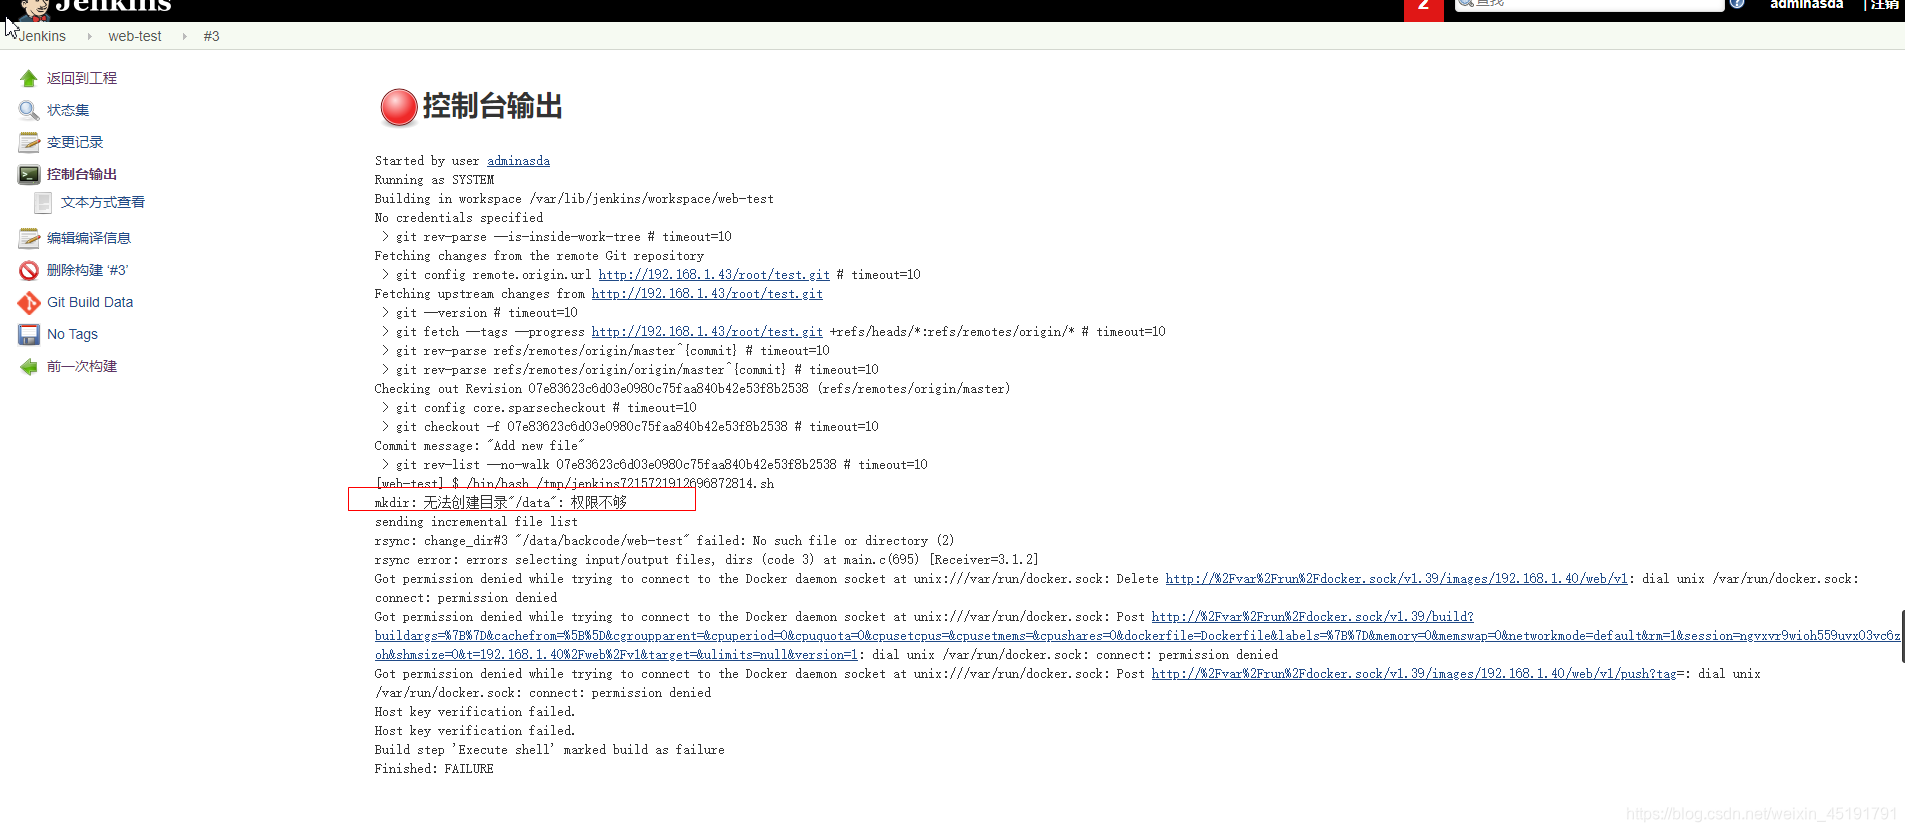Click the edit build information notepad icon

click(x=29, y=238)
